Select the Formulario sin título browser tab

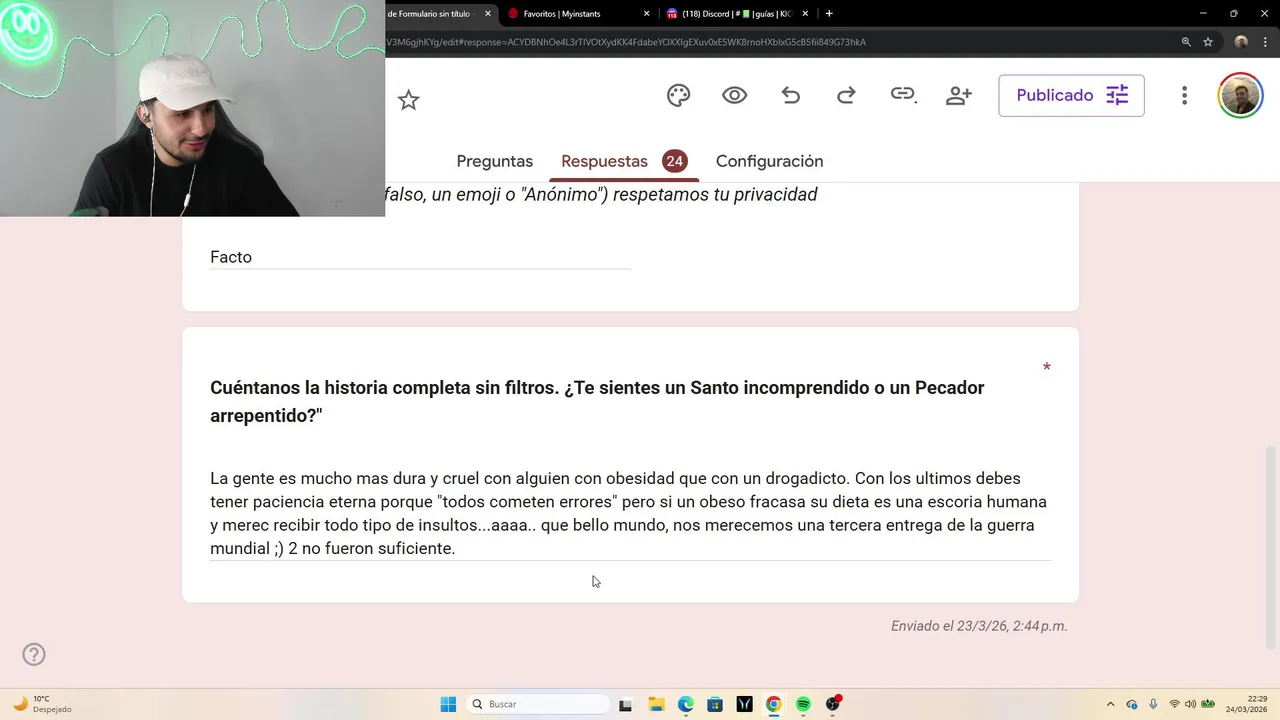[428, 14]
